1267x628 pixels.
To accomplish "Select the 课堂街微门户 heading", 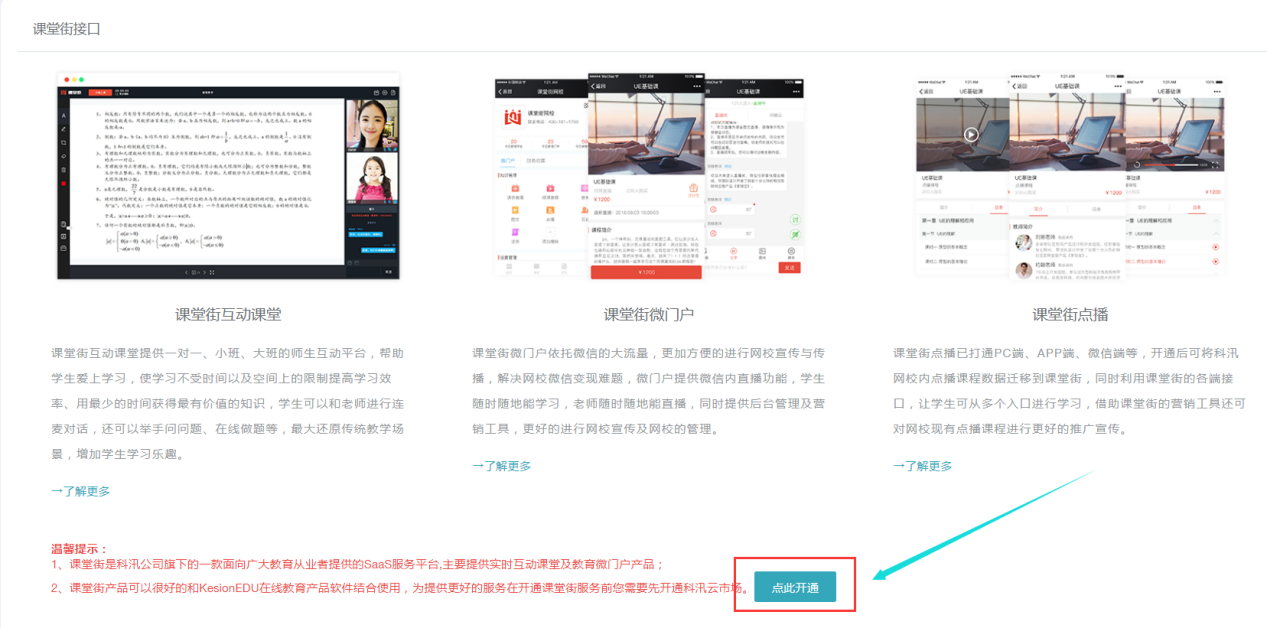I will coord(648,314).
